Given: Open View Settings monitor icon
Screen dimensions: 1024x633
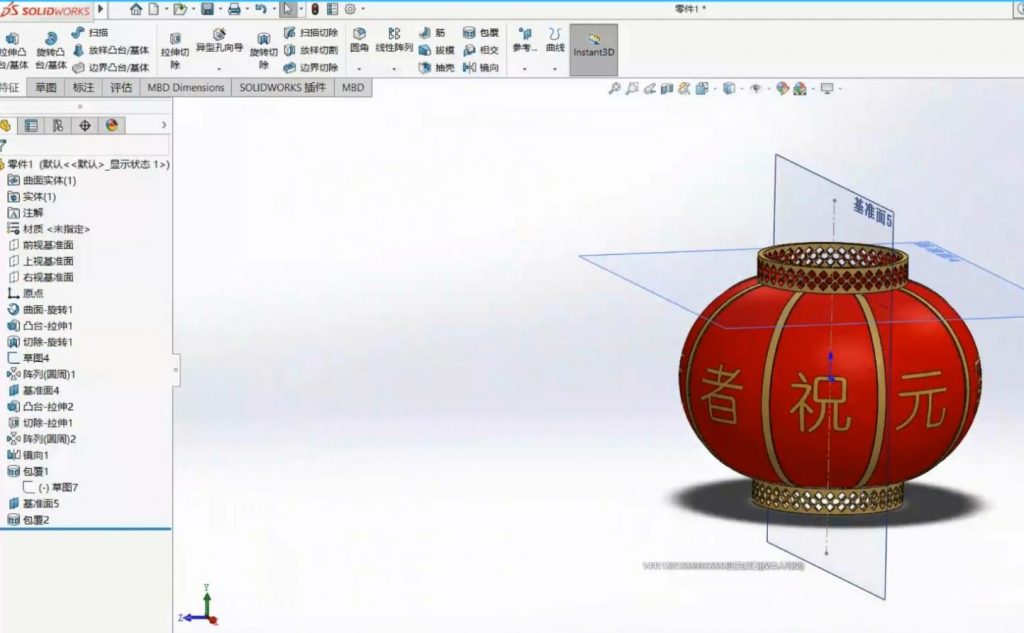Looking at the screenshot, I should pyautogui.click(x=827, y=88).
